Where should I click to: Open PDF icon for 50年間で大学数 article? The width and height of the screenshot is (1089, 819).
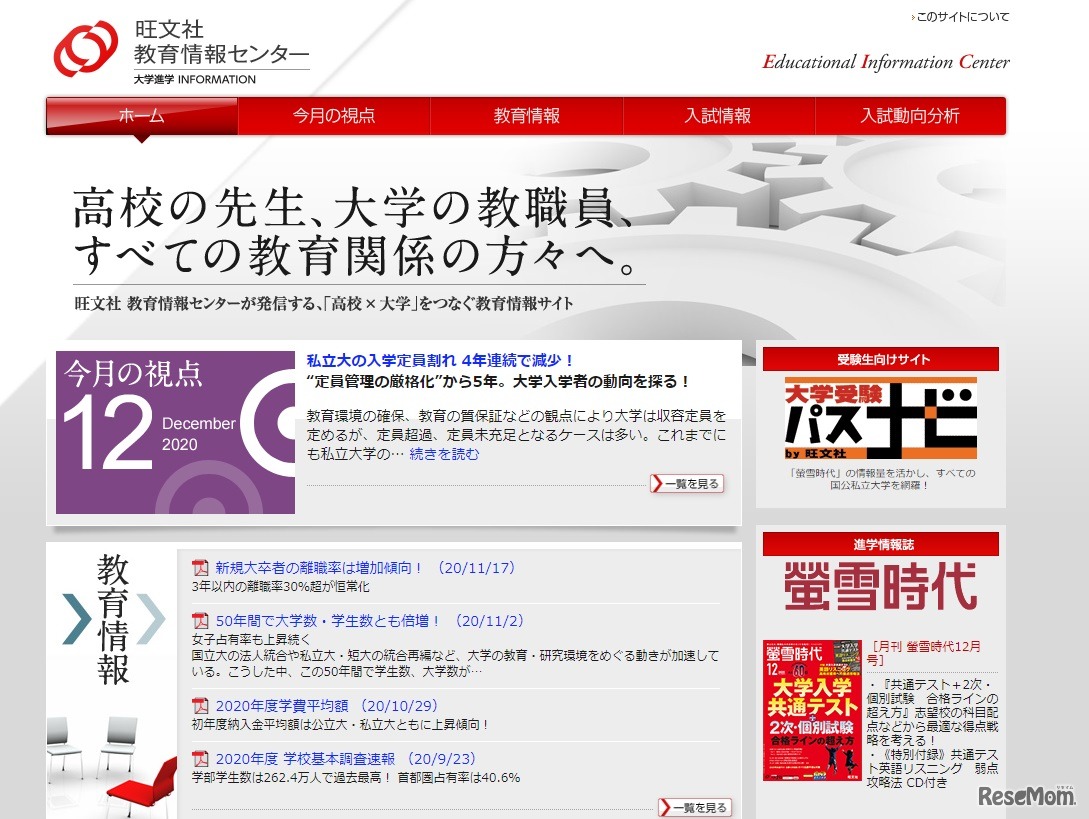click(200, 621)
